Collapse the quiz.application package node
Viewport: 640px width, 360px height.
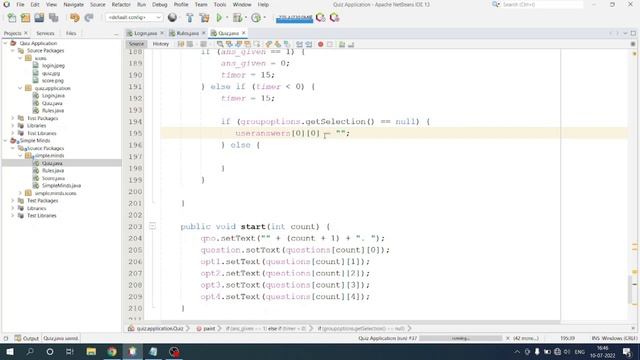click(20, 88)
